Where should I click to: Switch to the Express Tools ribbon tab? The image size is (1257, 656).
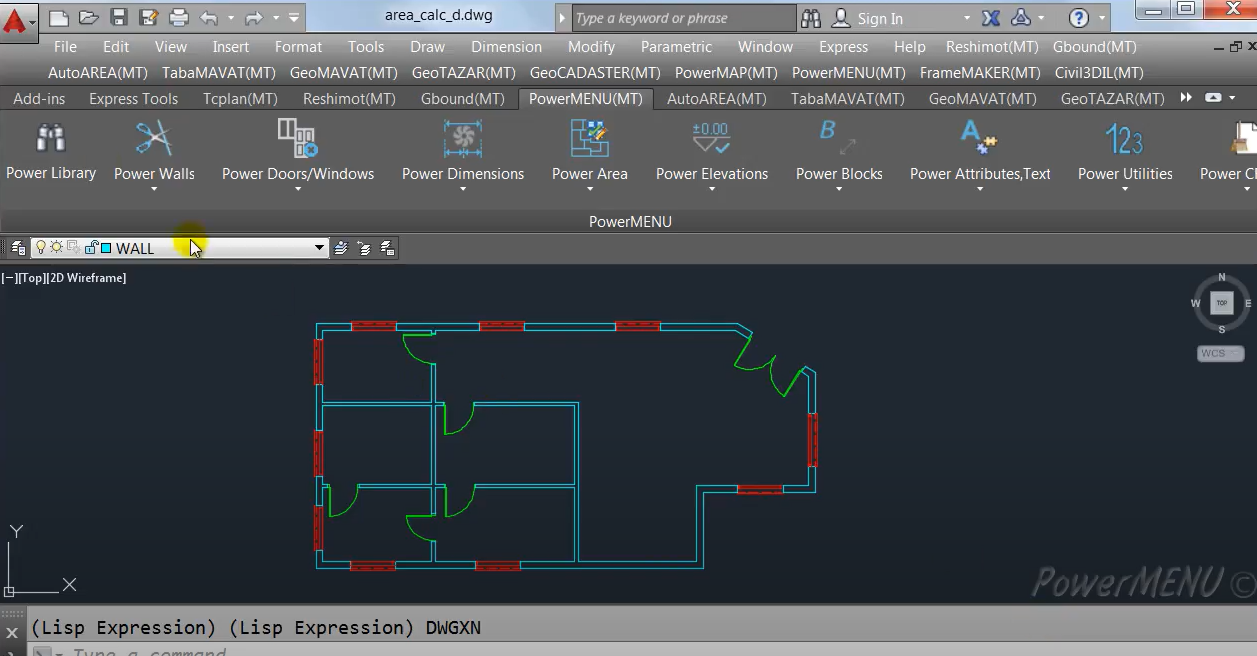(x=133, y=98)
